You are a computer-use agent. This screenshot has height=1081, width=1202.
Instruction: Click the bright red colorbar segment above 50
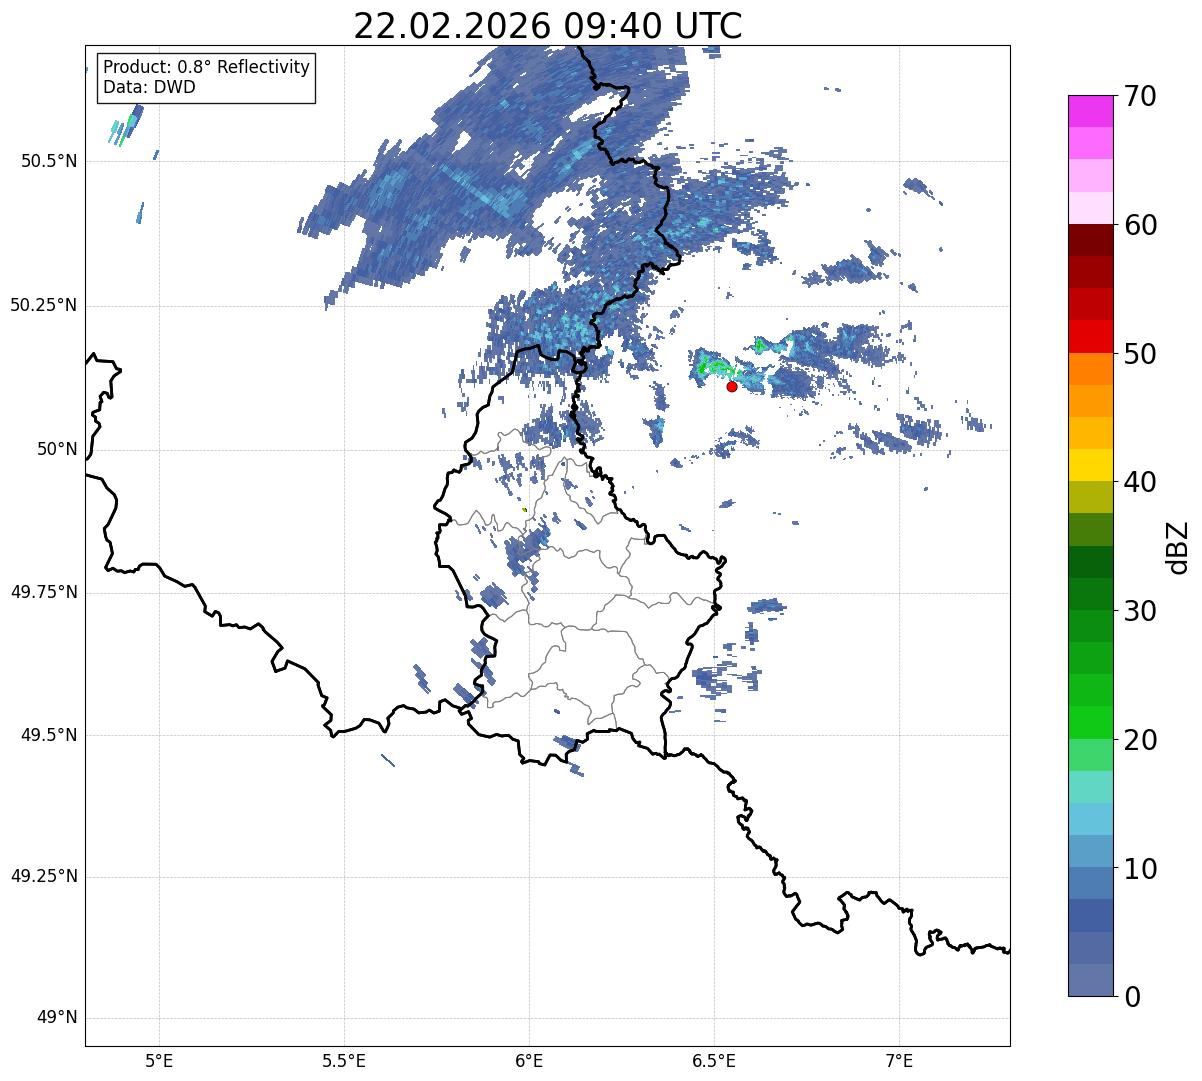(1091, 336)
